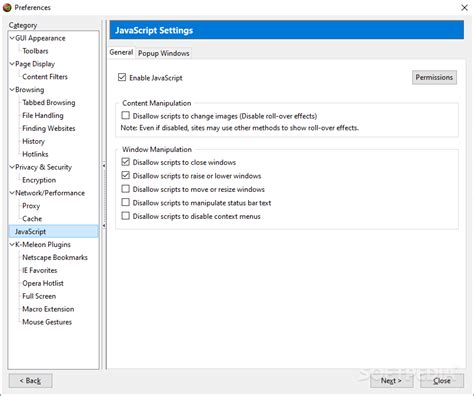
Task: Collapse the Network/Performance tree node
Action: (x=12, y=193)
